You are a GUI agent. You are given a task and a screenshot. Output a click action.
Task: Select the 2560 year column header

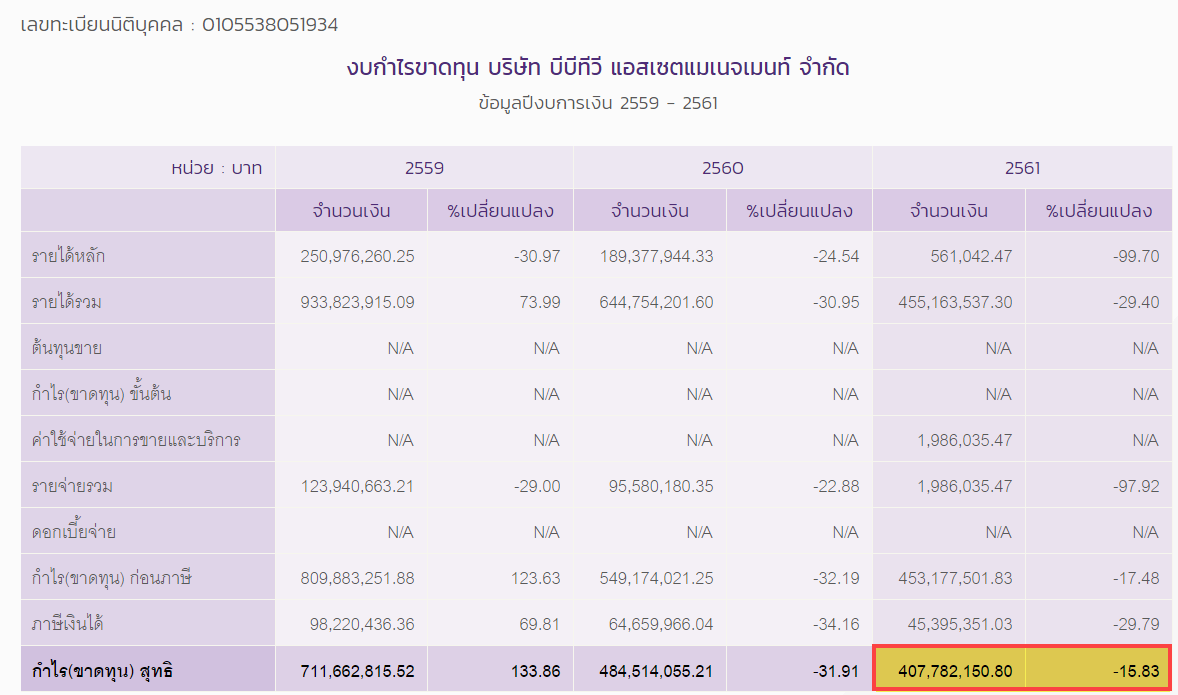[x=723, y=168]
